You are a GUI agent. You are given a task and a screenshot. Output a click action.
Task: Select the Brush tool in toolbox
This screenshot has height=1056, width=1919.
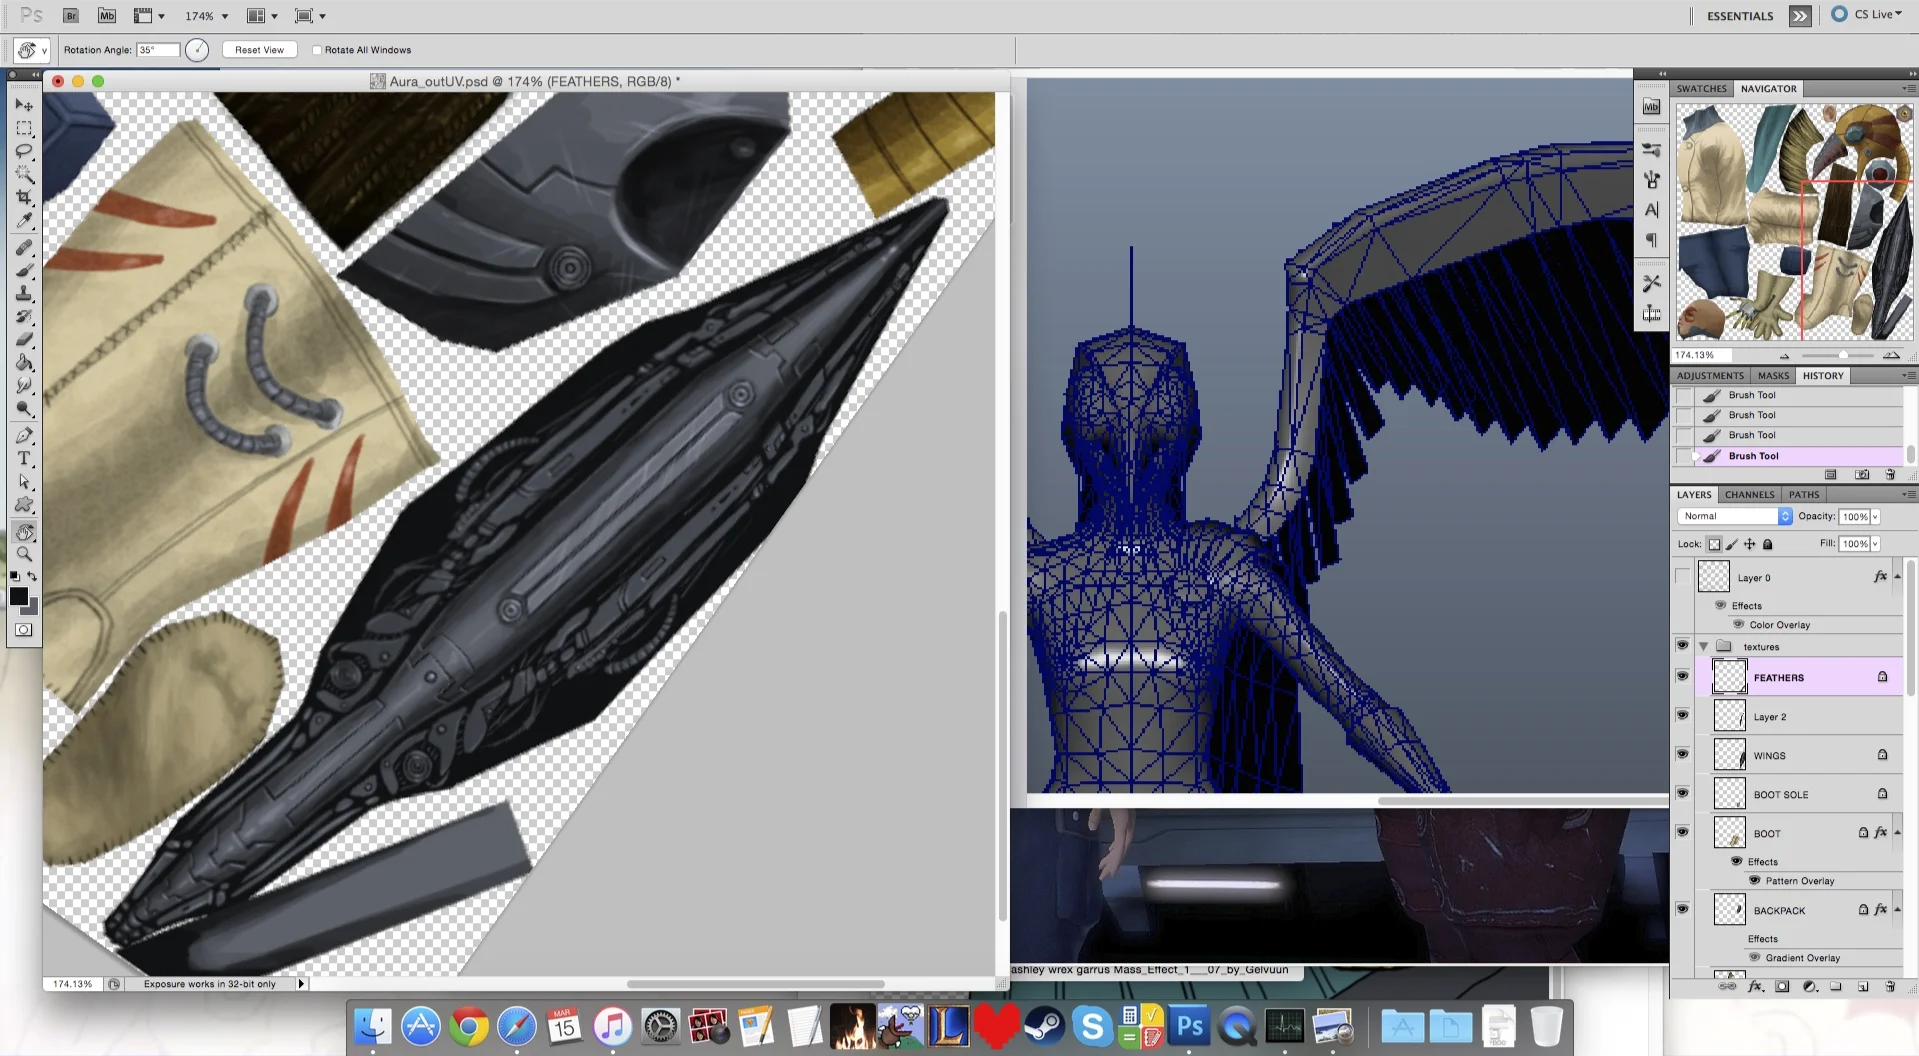pos(24,270)
